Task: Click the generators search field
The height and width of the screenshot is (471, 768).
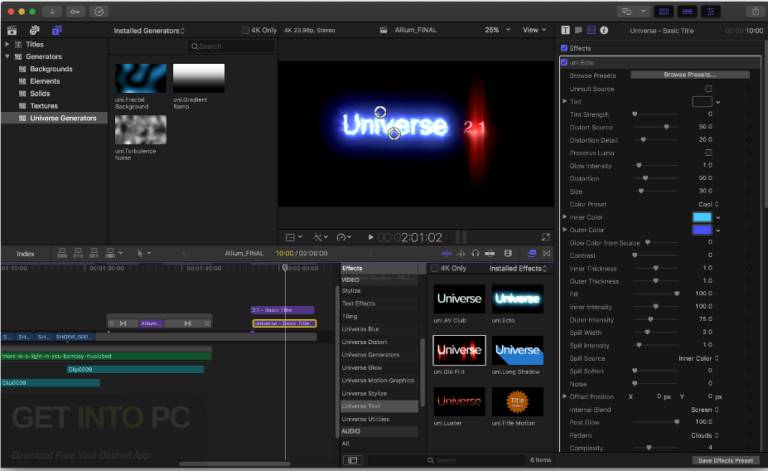Action: [x=231, y=46]
